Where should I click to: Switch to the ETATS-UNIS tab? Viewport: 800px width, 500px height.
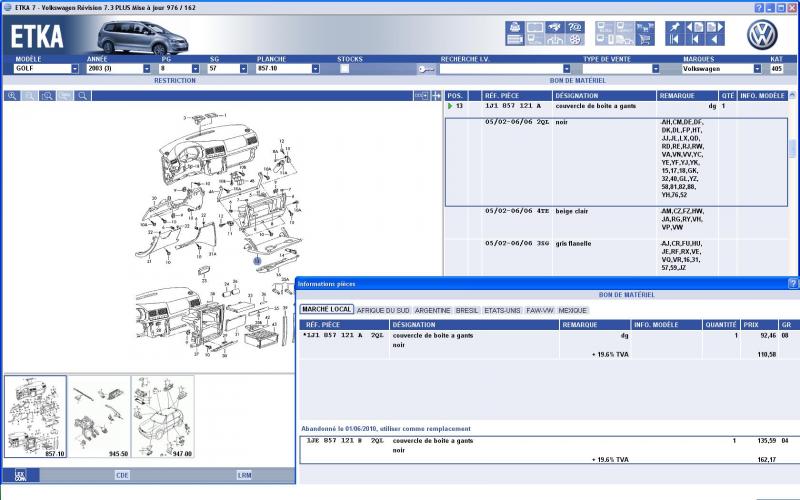point(502,310)
